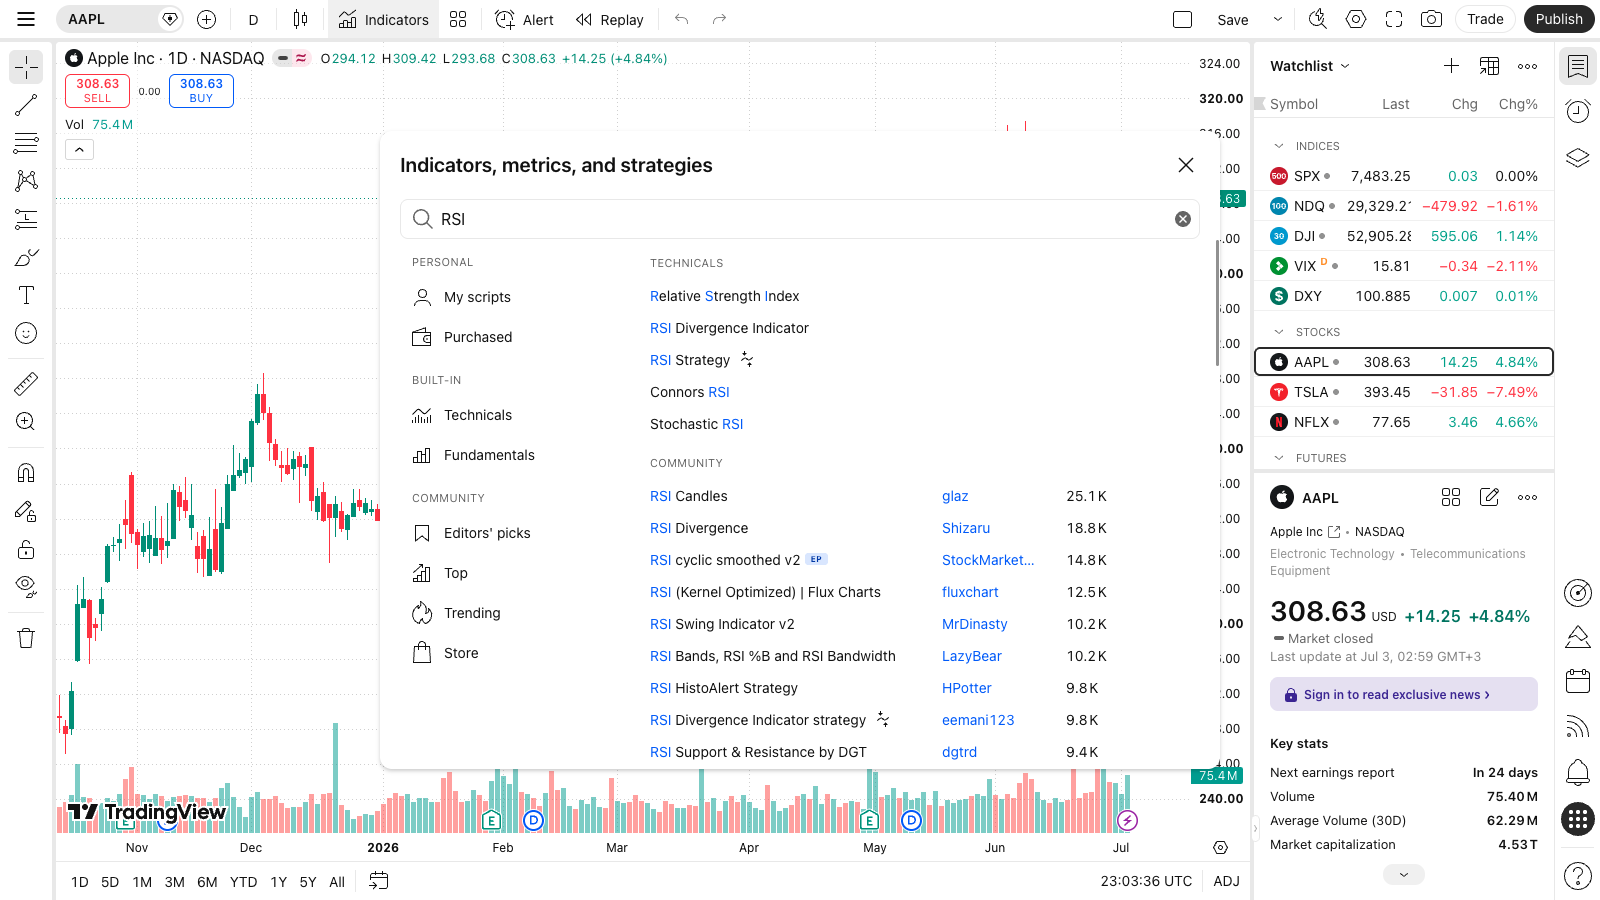The image size is (1600, 900).
Task: Open the forecasting and measurement tools
Action: pos(26,219)
